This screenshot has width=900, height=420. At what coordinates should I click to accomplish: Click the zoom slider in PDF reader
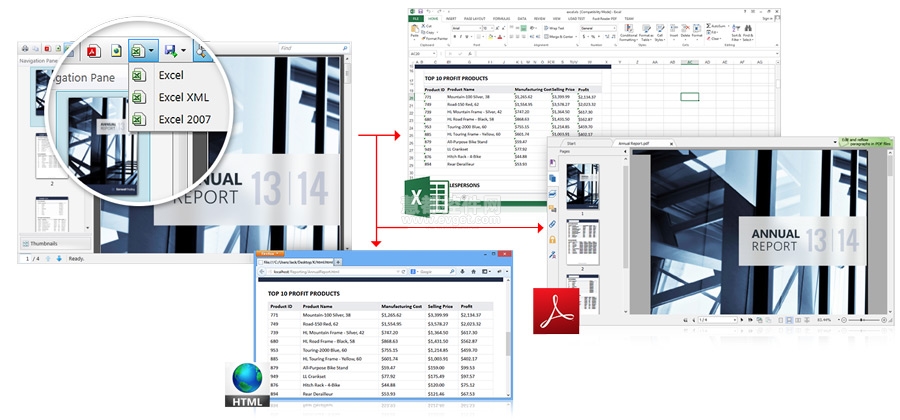864,320
